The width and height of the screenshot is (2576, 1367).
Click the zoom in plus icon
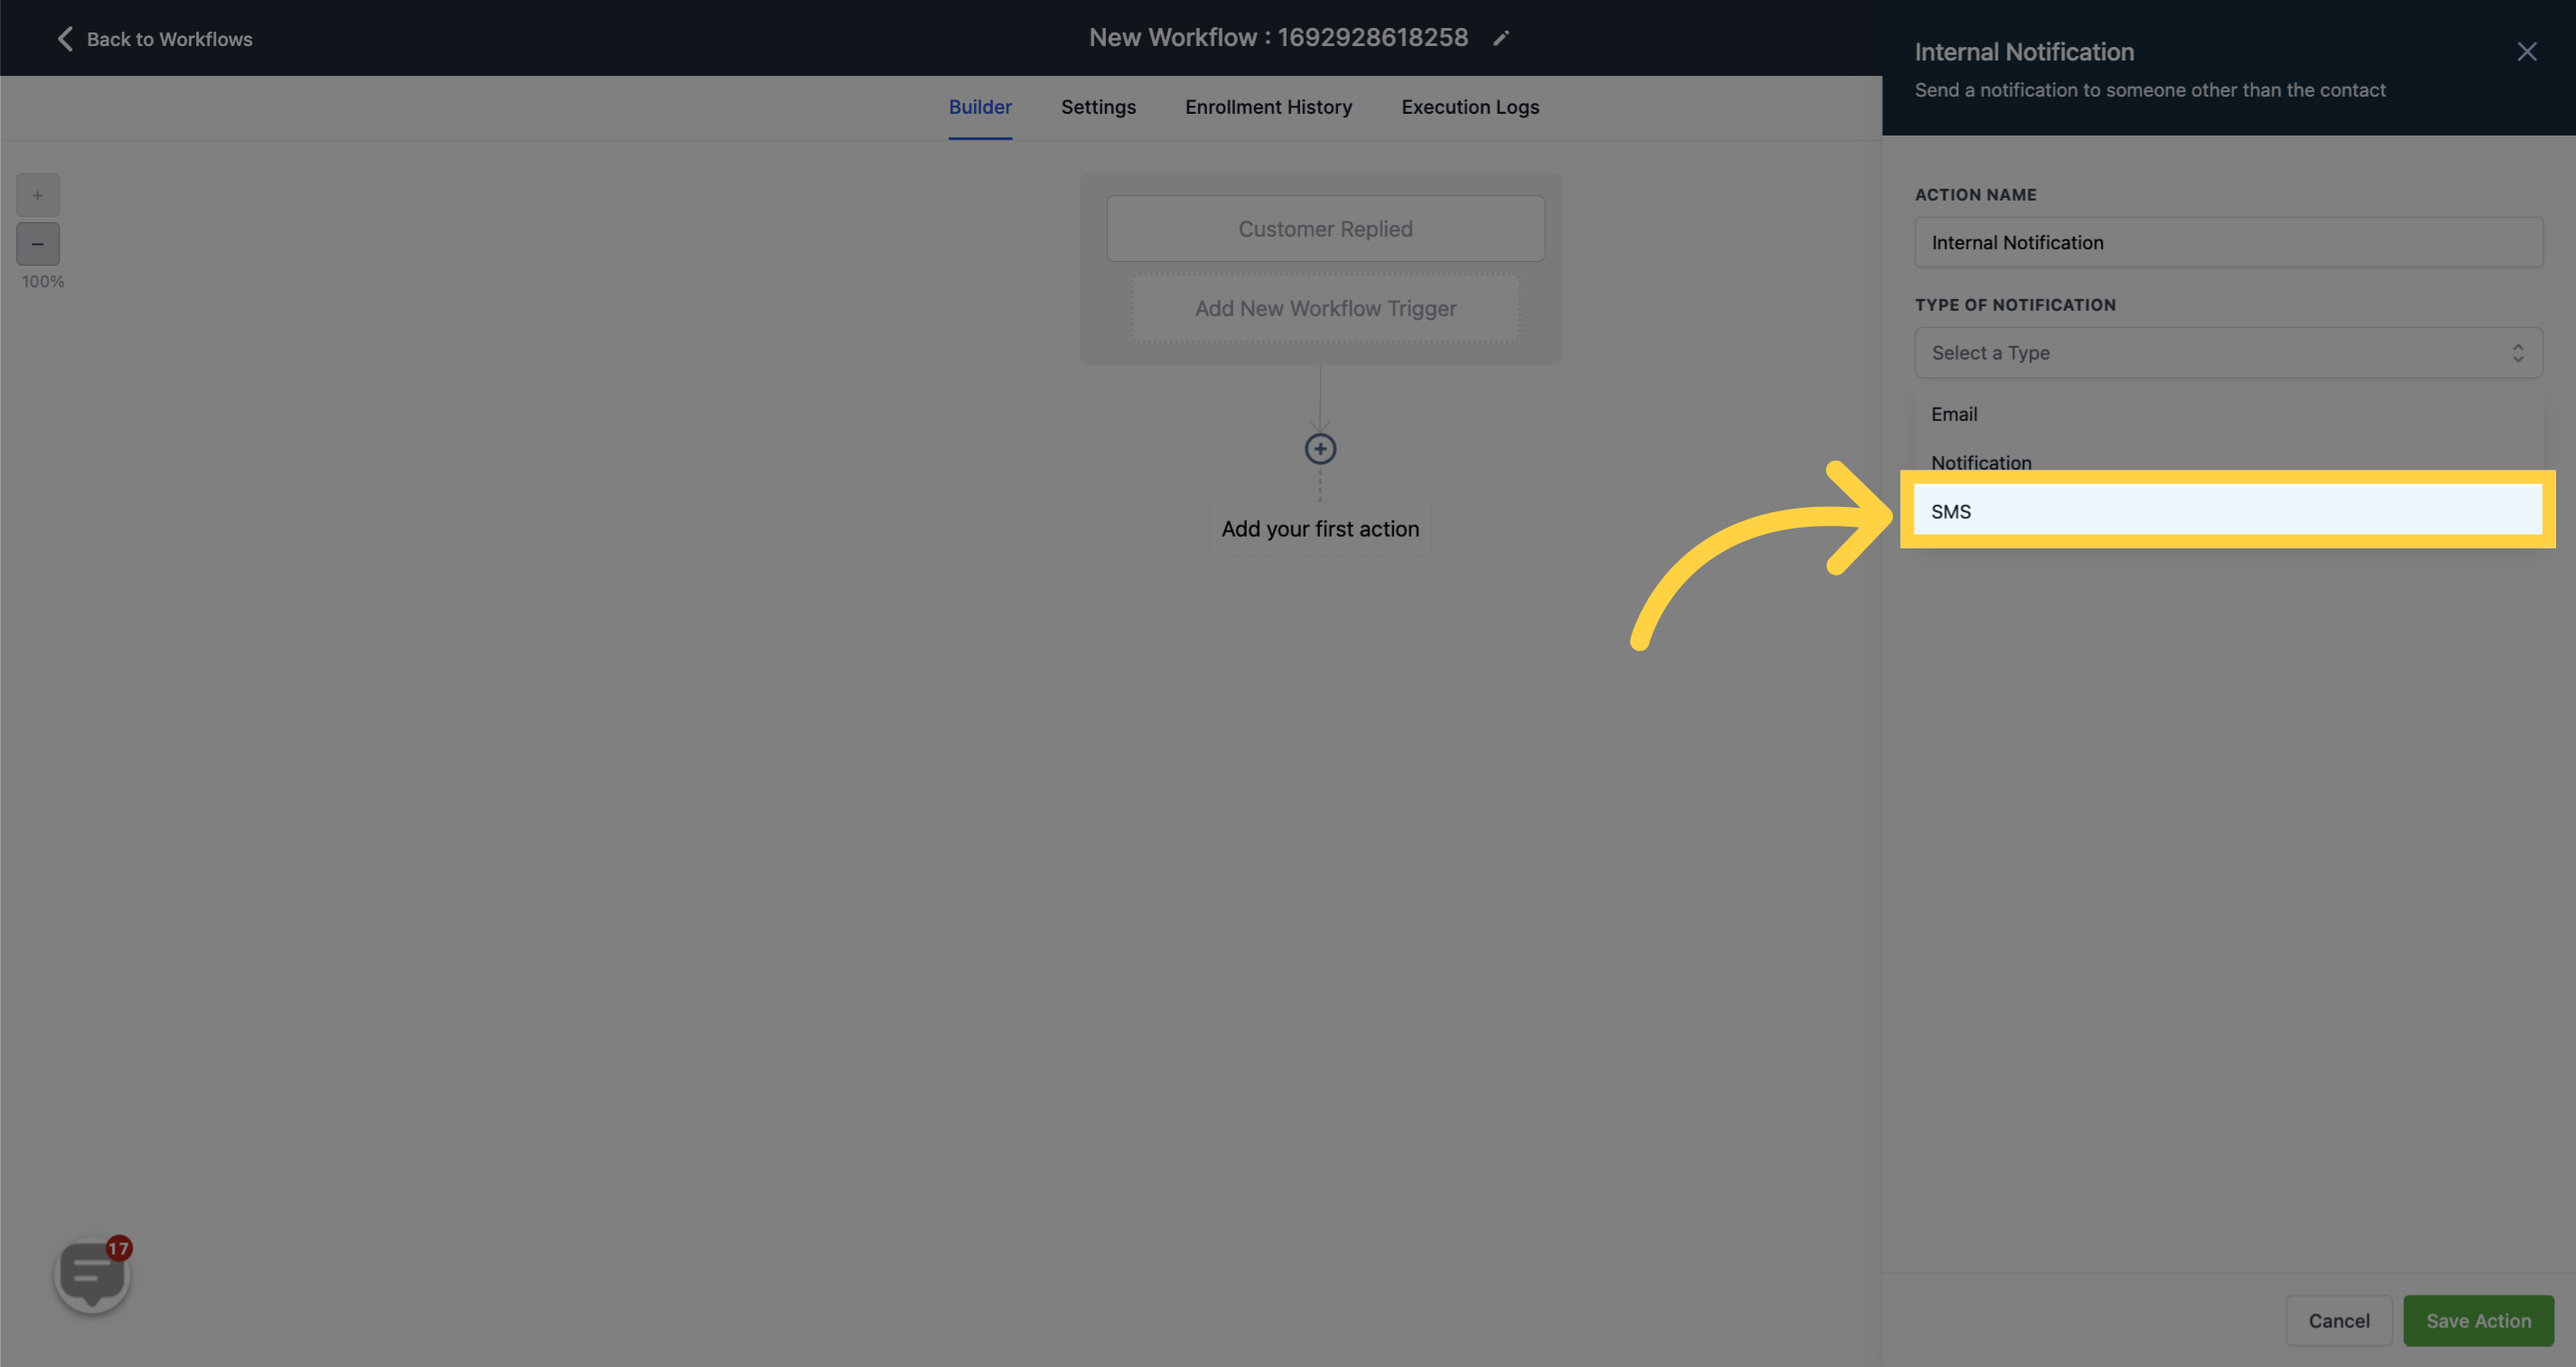pyautogui.click(x=37, y=194)
